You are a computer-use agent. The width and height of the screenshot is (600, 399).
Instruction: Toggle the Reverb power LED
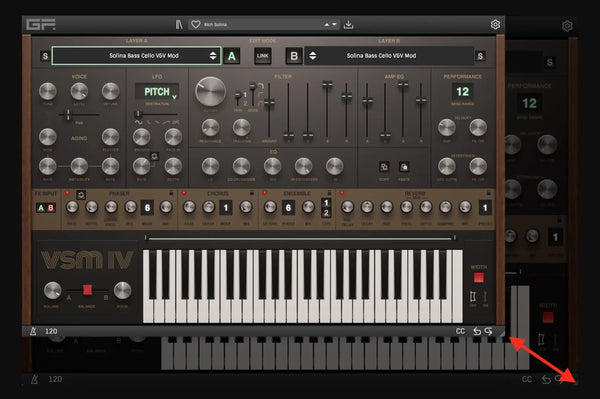pos(342,193)
